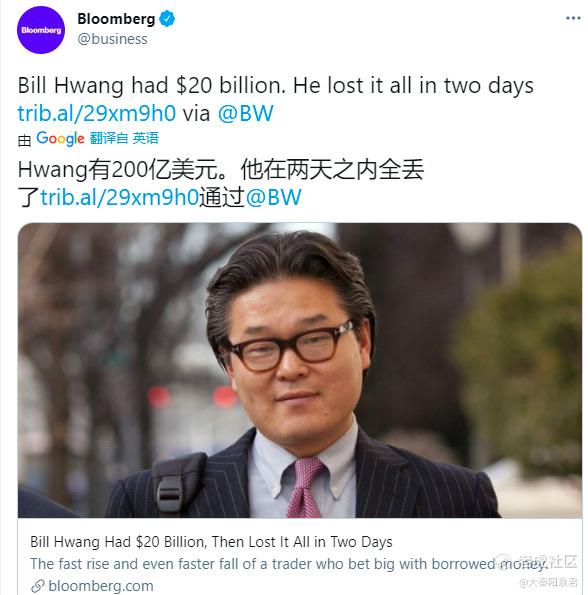Click the 英语 source language label

coord(146,138)
